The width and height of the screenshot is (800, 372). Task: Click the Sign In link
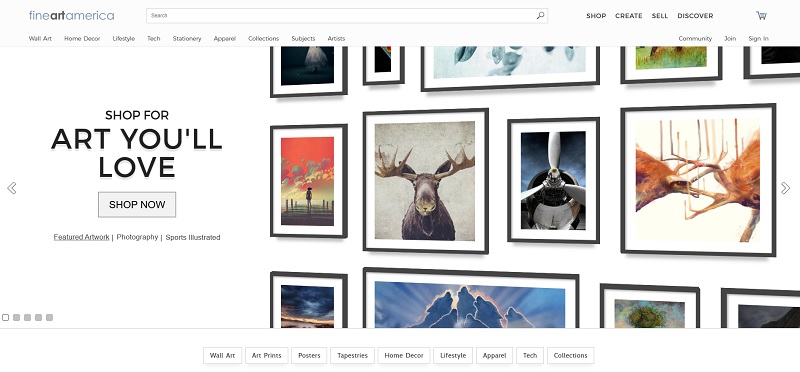758,38
